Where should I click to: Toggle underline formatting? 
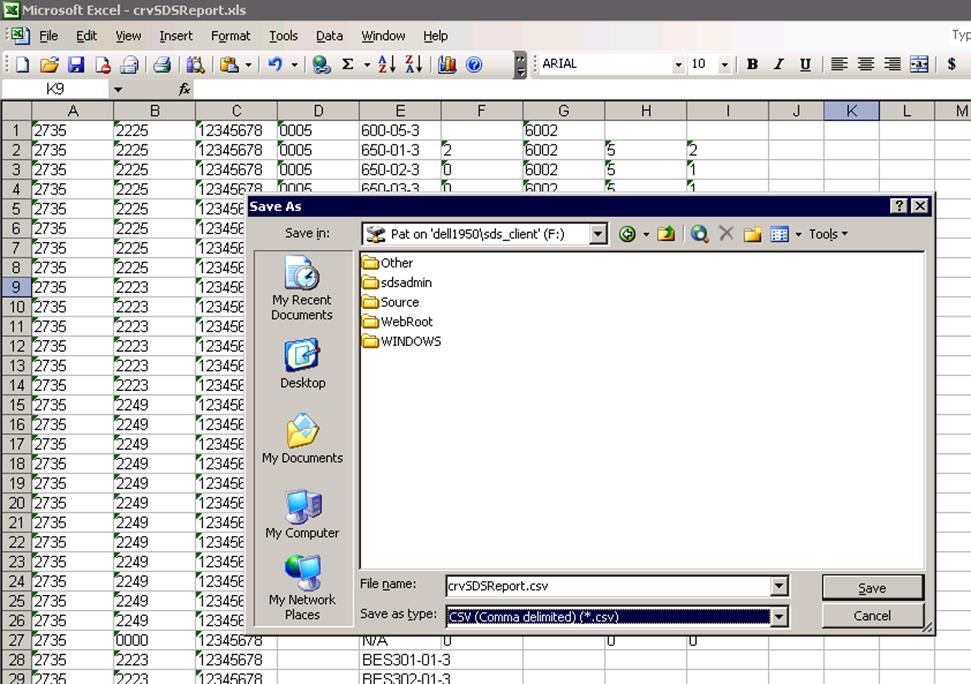[805, 64]
